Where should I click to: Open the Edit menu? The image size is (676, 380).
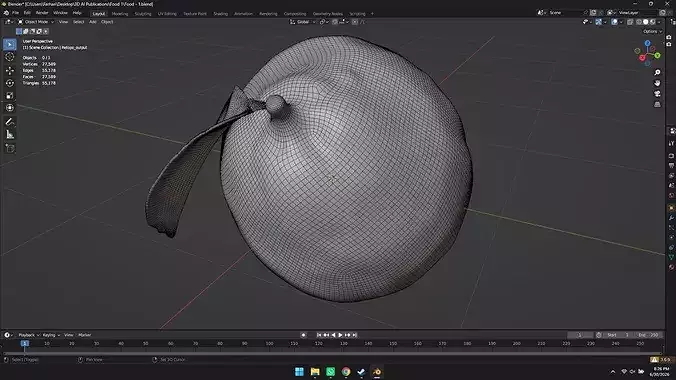coord(27,13)
